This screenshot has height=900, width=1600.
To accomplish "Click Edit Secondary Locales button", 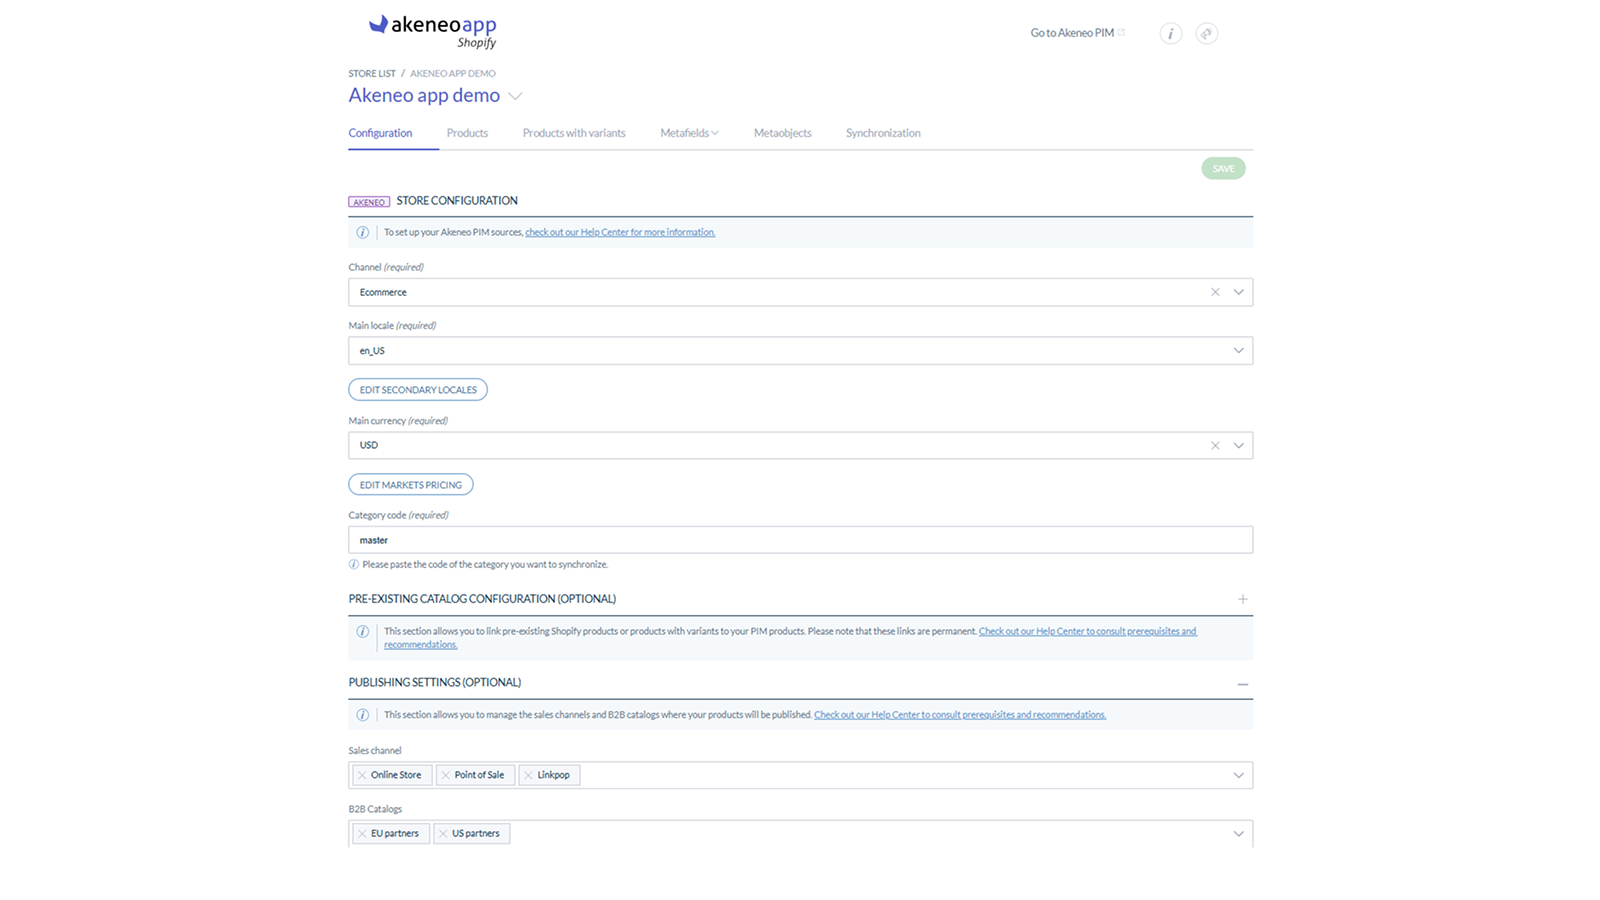I will pyautogui.click(x=418, y=389).
